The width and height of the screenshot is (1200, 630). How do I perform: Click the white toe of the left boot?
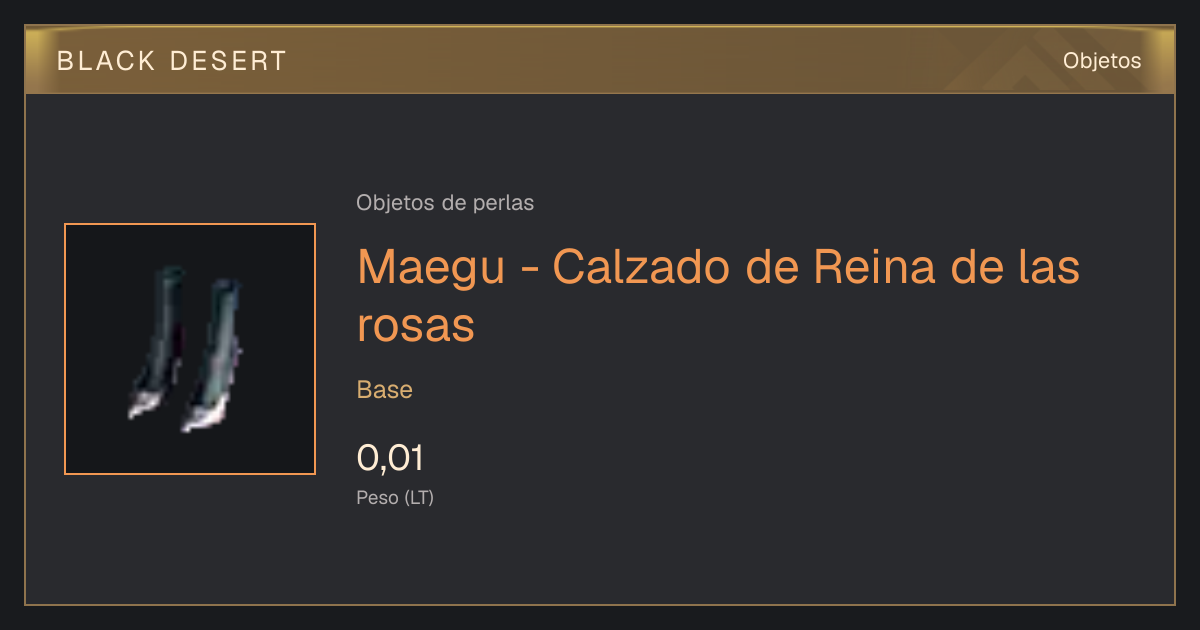point(141,403)
